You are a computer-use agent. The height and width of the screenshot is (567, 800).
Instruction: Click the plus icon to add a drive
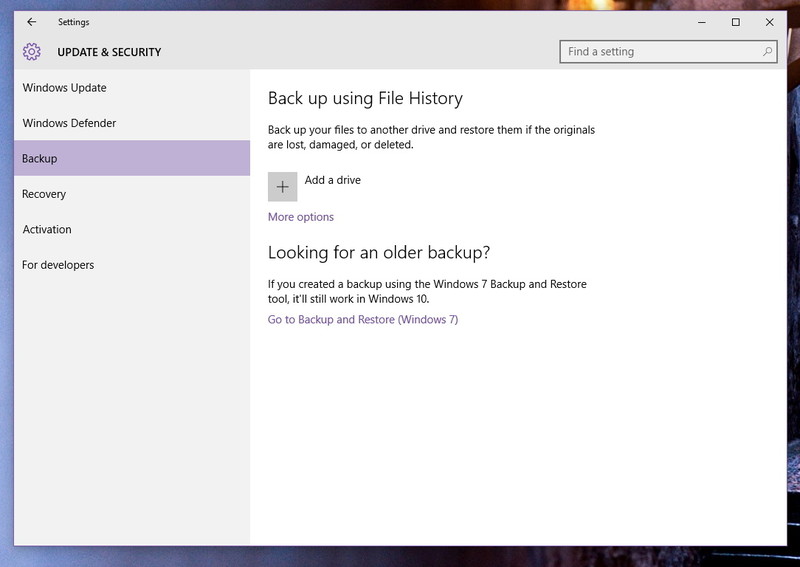[282, 187]
